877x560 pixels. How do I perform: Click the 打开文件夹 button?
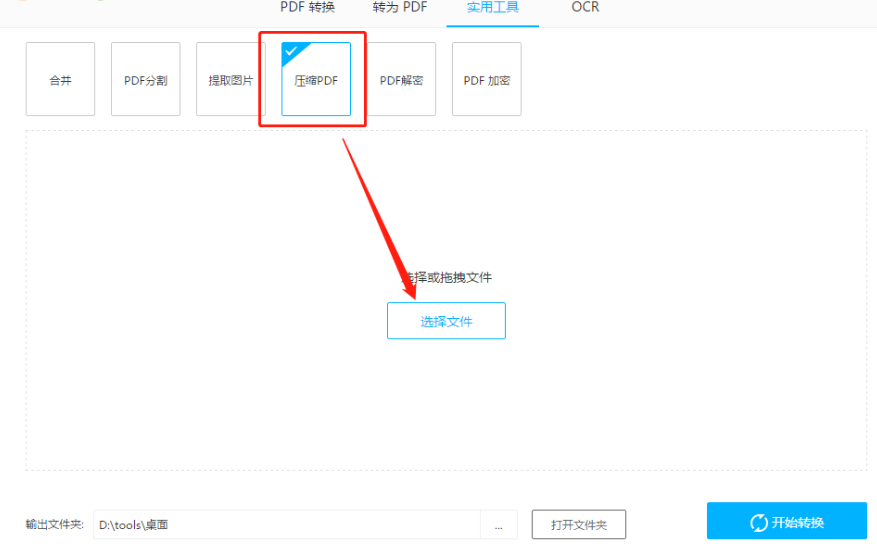pyautogui.click(x=579, y=525)
